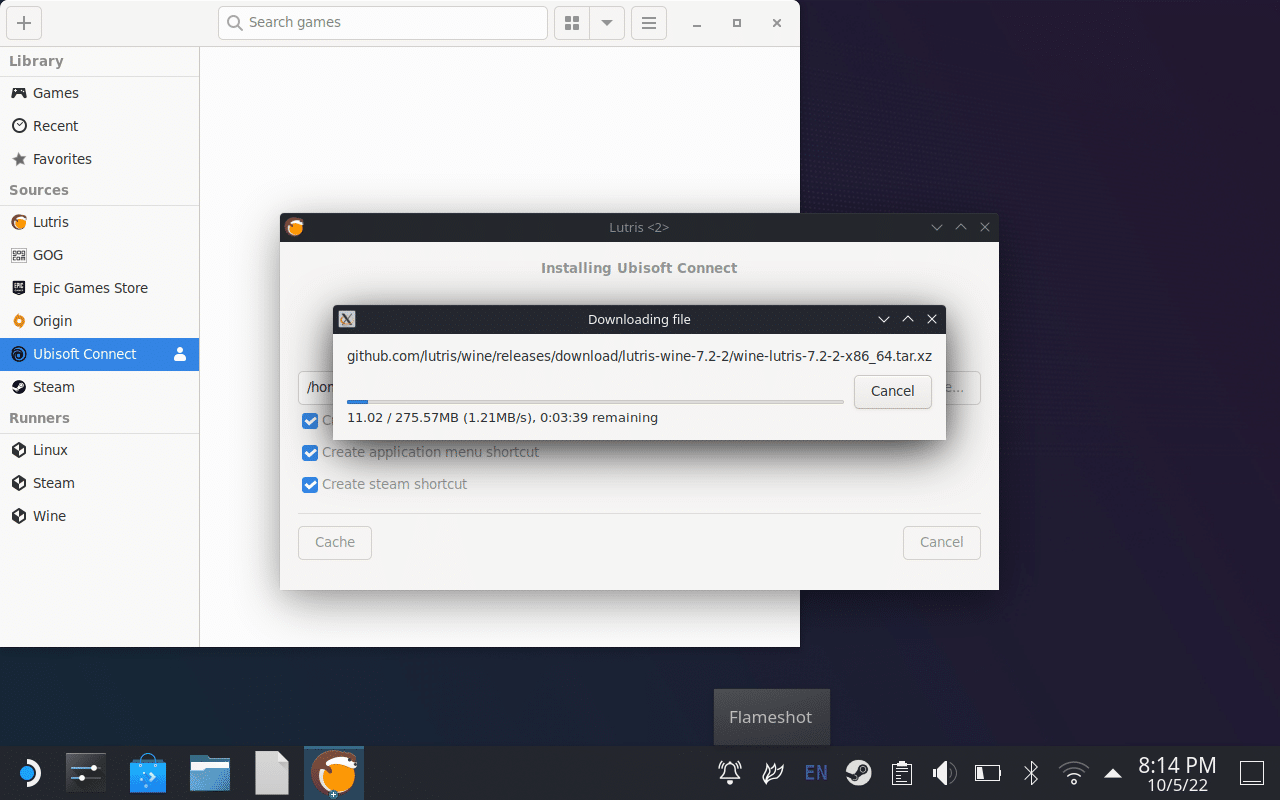The image size is (1280, 800).
Task: Click the Origin logo icon
Action: coord(18,321)
